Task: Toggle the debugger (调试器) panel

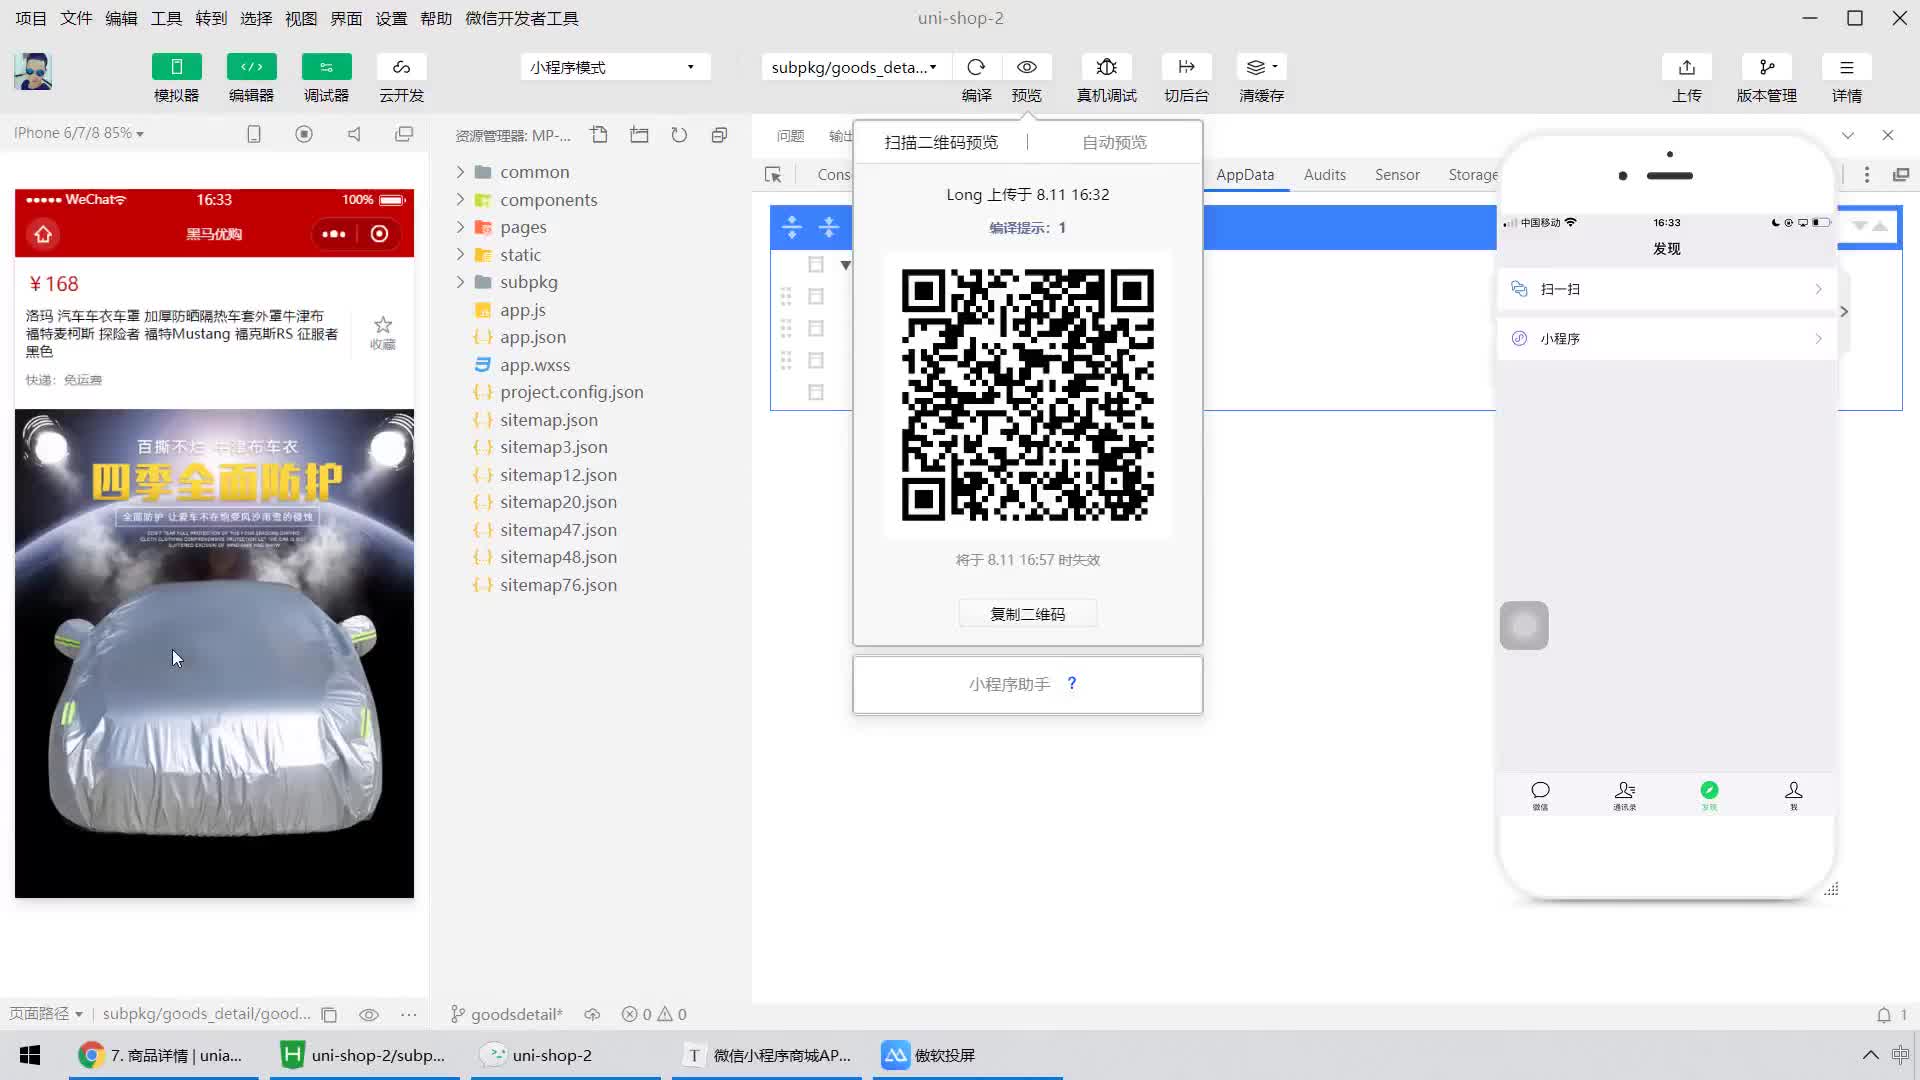Action: (326, 67)
